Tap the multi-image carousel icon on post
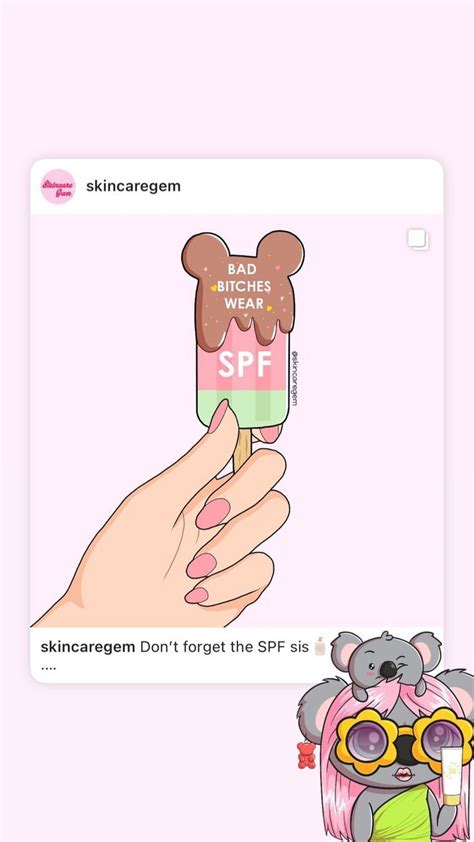474x842 pixels. coord(418,239)
